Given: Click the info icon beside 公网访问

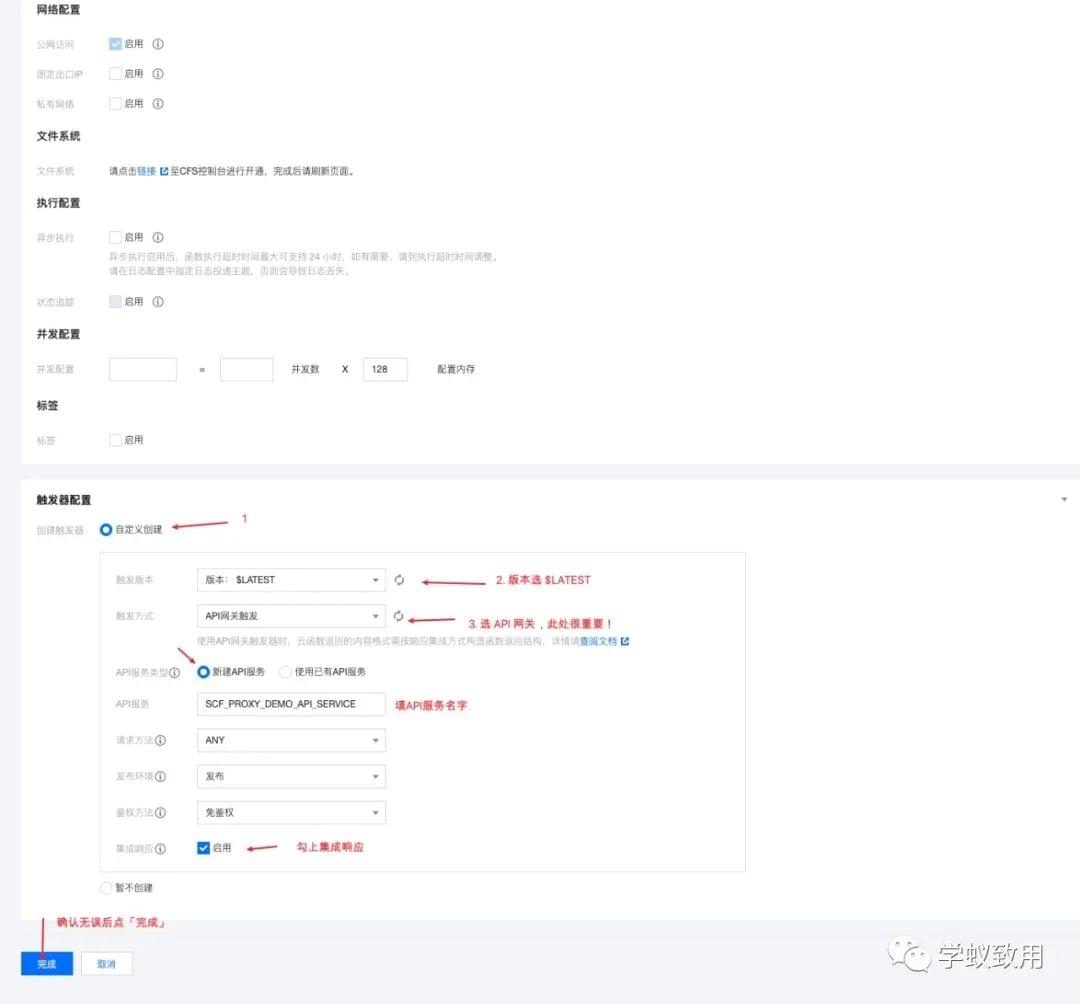Looking at the screenshot, I should click(x=158, y=44).
